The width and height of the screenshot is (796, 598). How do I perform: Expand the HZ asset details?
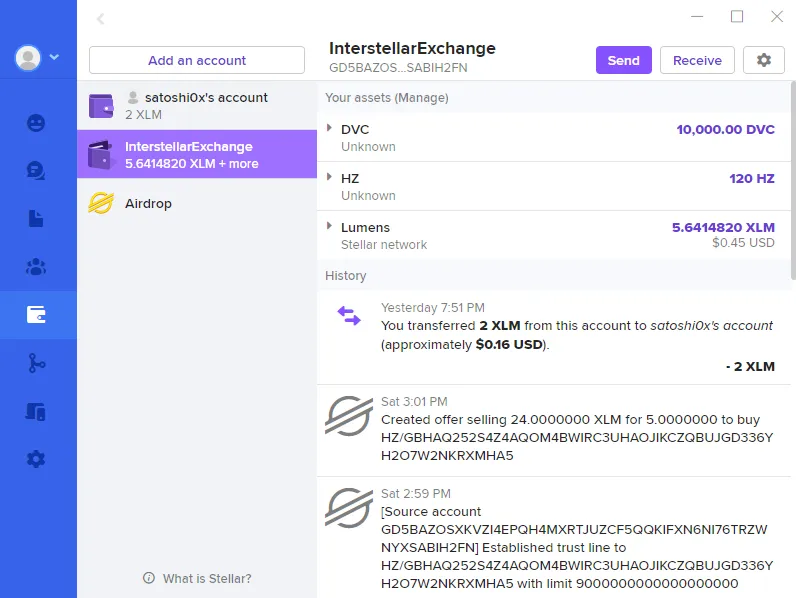click(553, 186)
